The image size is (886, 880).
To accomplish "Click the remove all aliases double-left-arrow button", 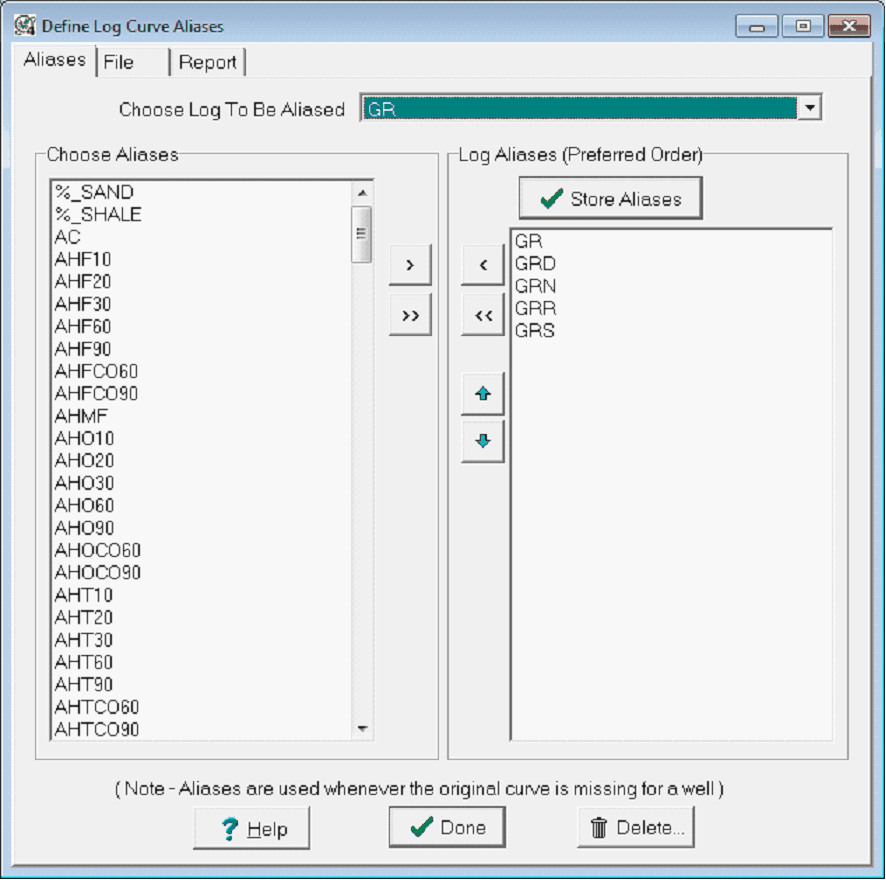I will click(483, 315).
